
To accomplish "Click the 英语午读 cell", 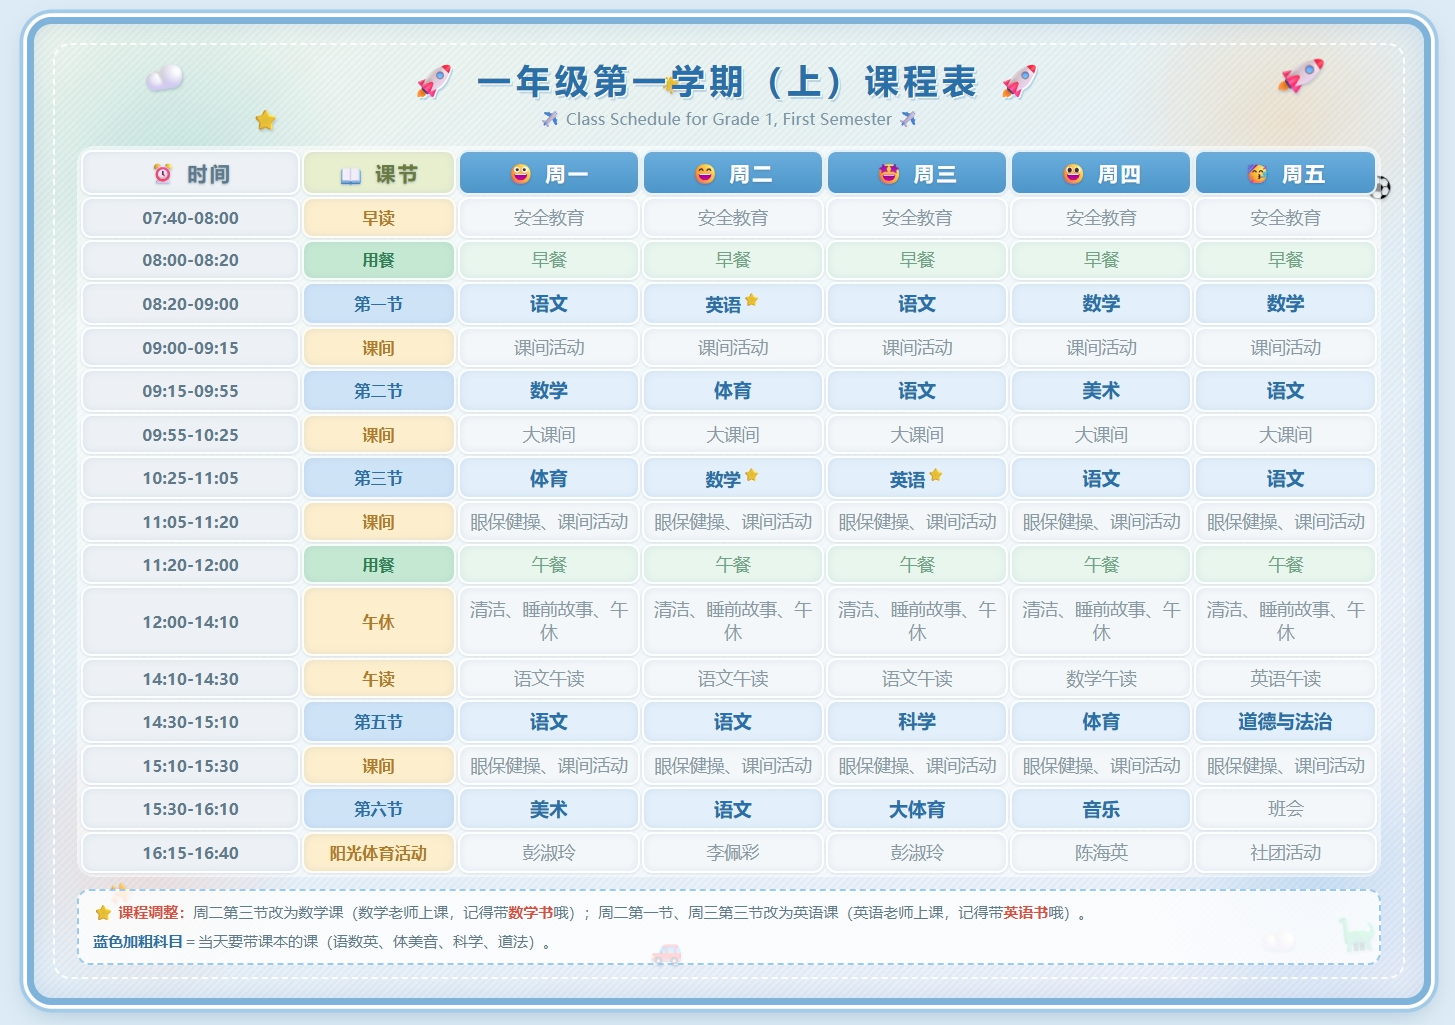I will pos(1285,679).
